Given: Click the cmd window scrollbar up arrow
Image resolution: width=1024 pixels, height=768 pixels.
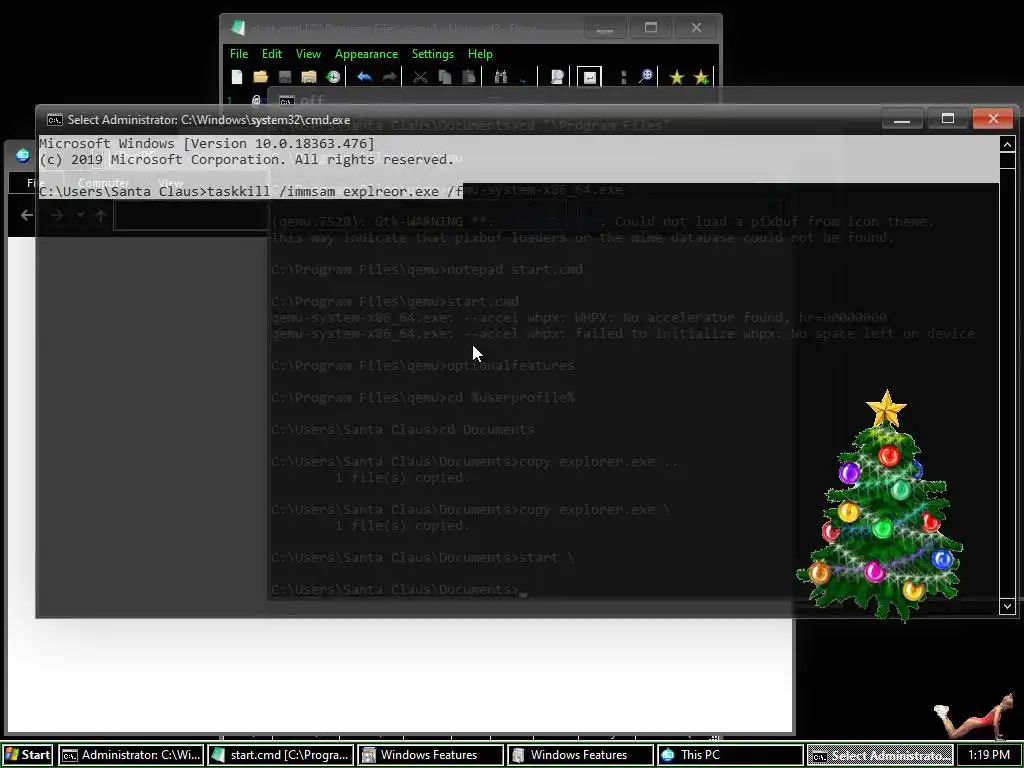Looking at the screenshot, I should 1007,144.
